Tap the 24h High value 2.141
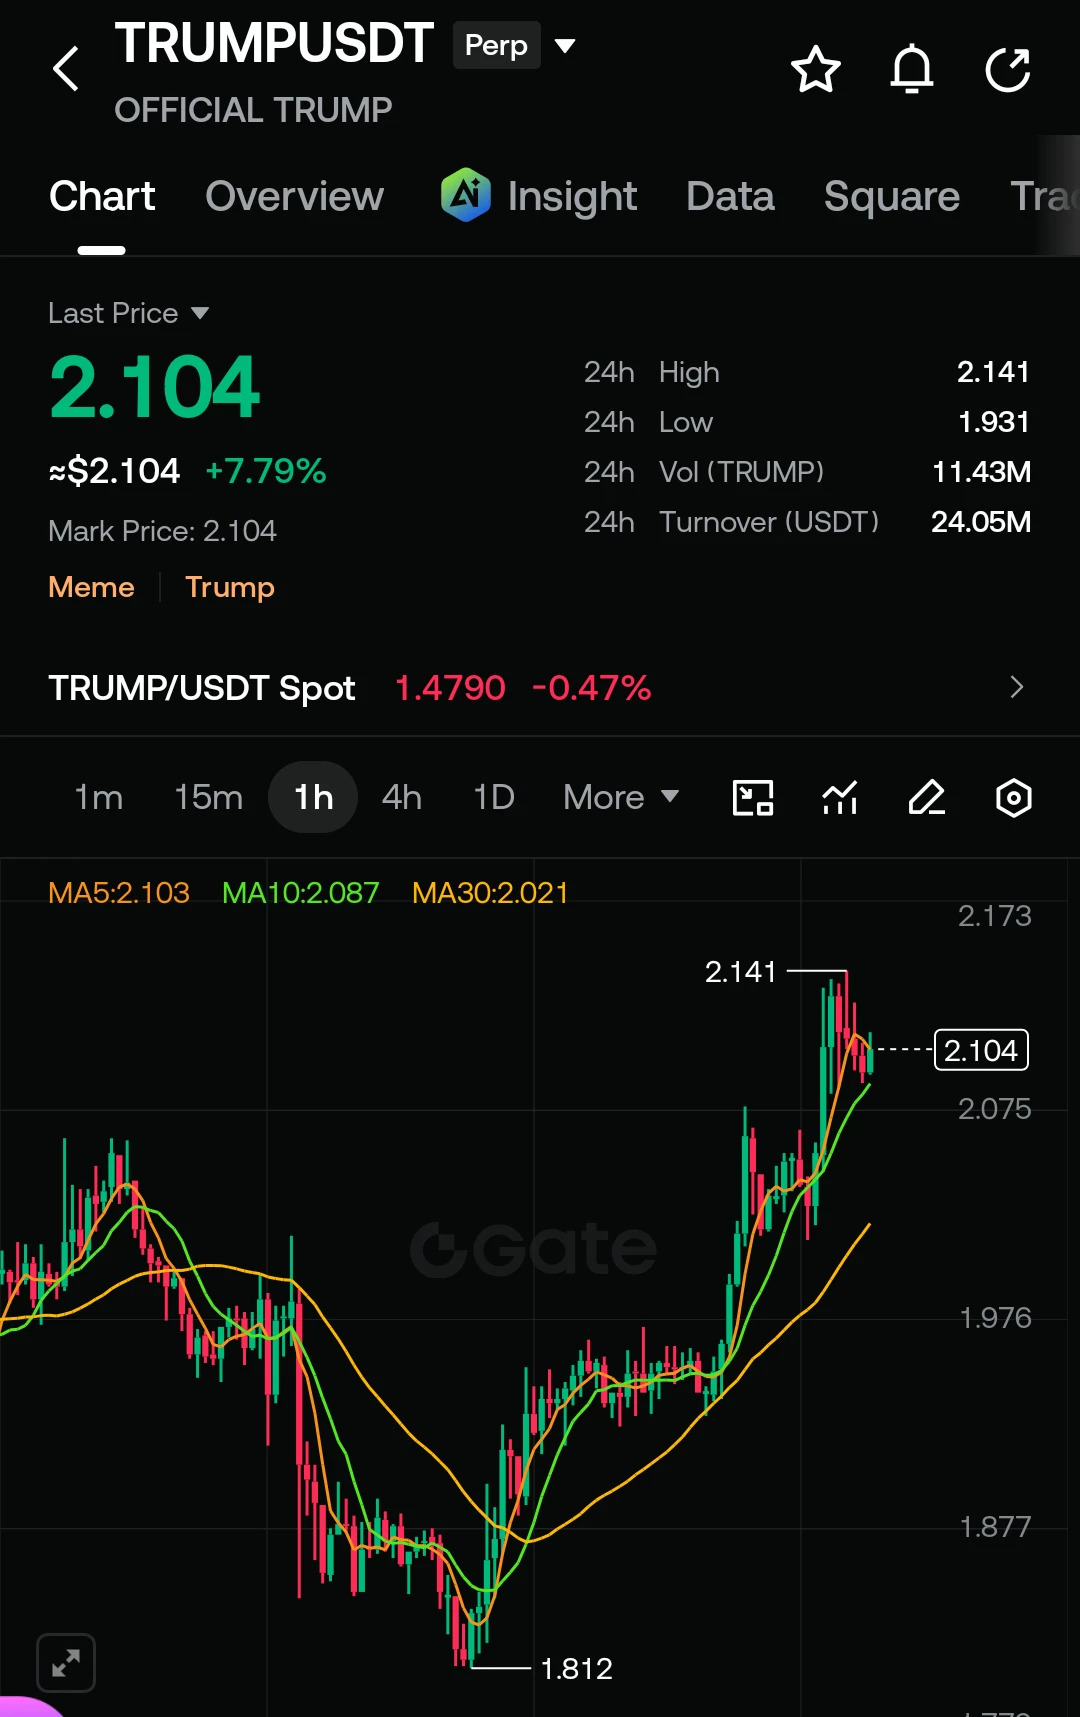Screen dimensions: 1080x1717 coord(993,372)
